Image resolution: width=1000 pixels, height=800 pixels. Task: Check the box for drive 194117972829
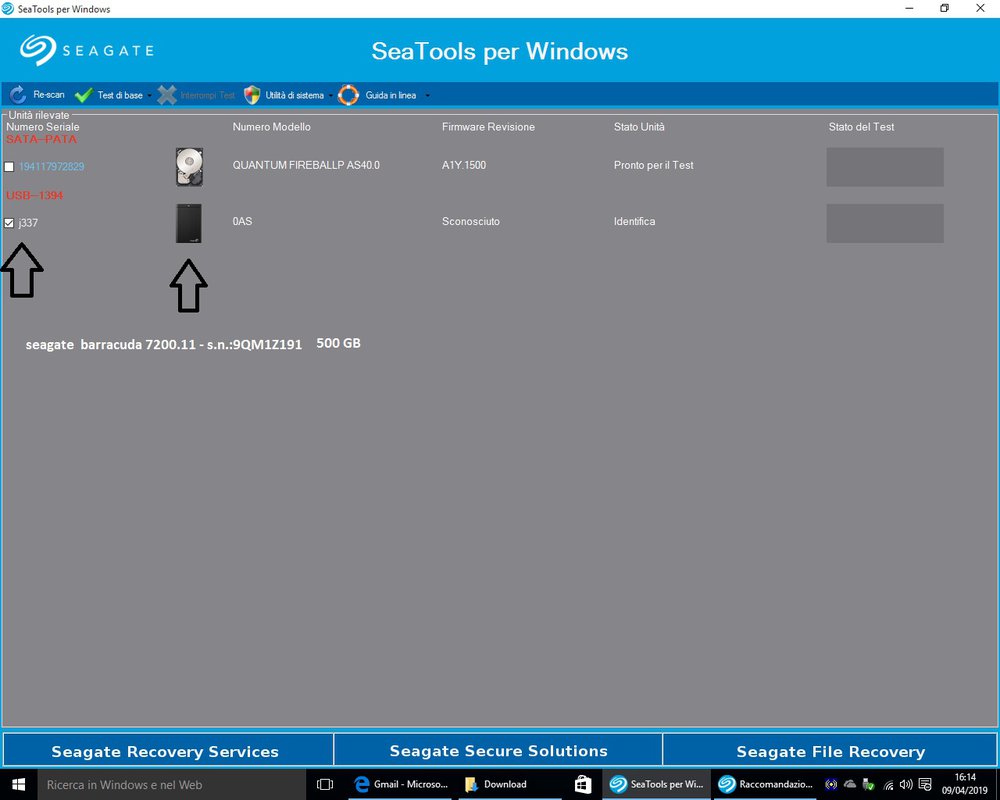(x=10, y=167)
